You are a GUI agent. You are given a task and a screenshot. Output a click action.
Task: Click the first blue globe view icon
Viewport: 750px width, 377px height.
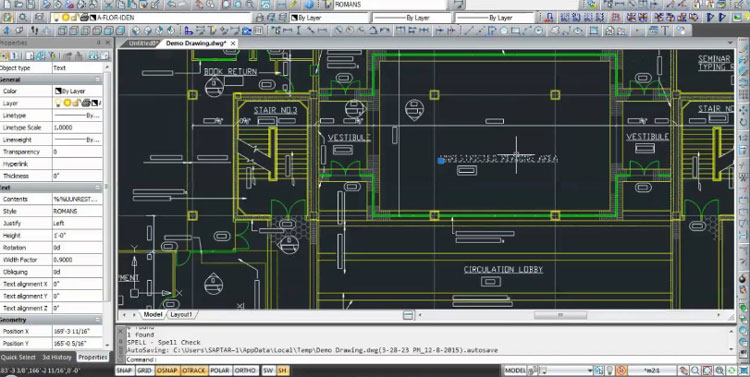[x=136, y=30]
